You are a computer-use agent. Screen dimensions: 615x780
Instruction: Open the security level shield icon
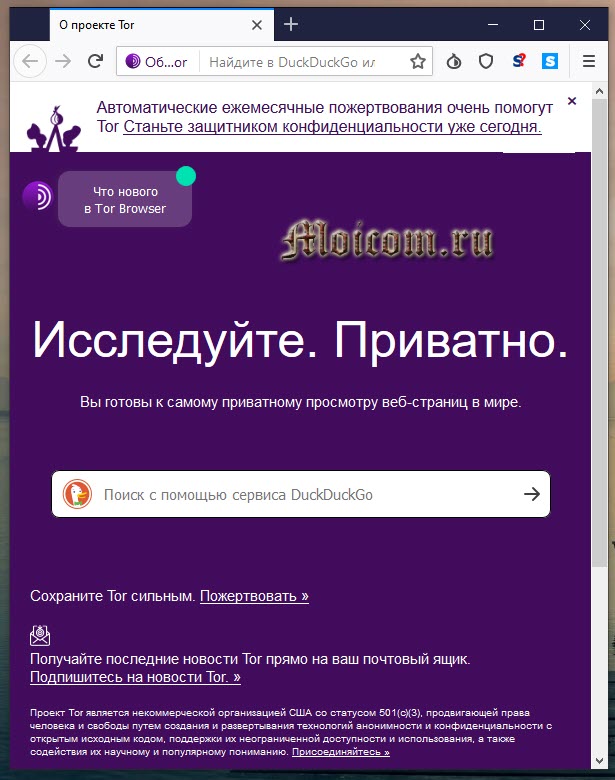coord(486,61)
